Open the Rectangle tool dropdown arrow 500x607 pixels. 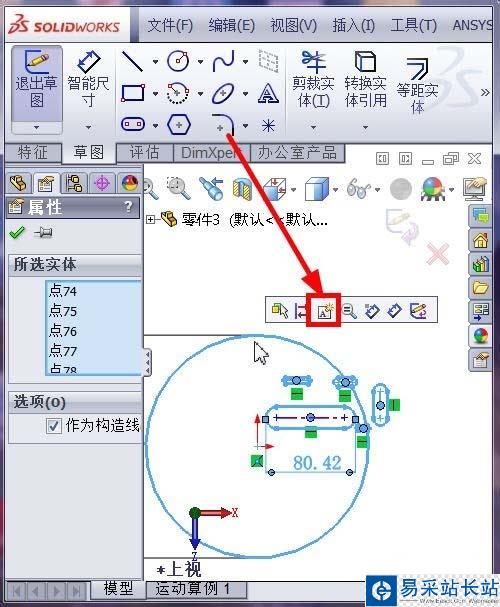[x=155, y=93]
